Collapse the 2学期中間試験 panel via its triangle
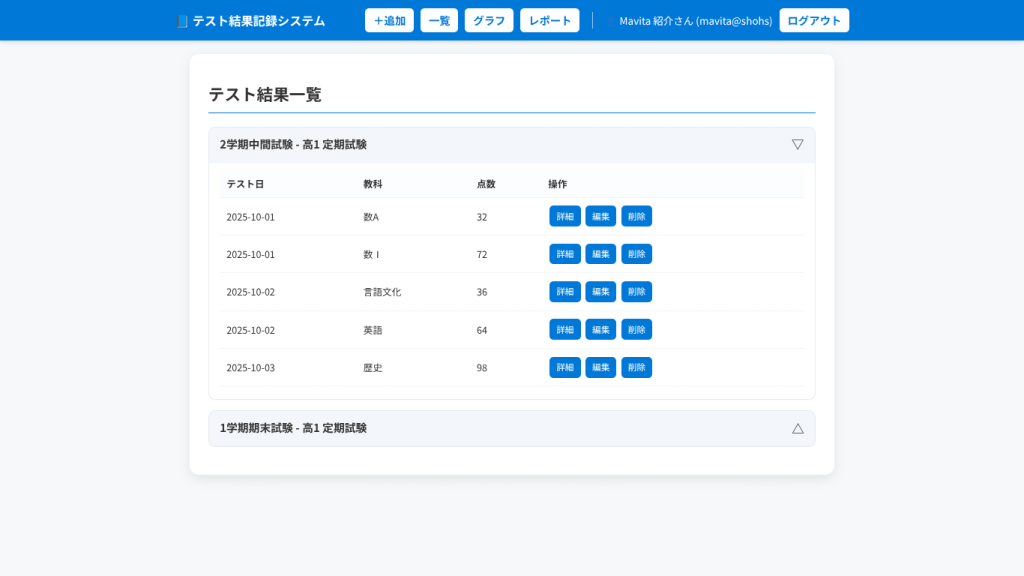 point(797,143)
